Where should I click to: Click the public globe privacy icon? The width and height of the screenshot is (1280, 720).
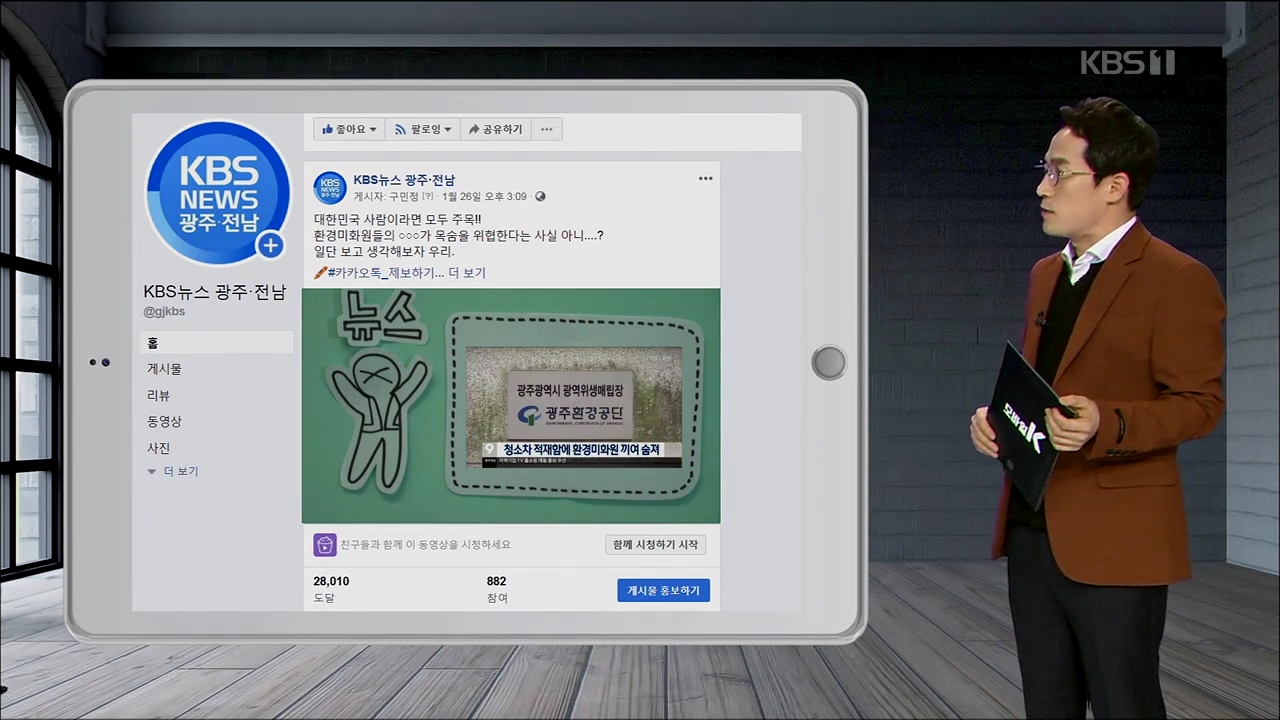tap(541, 197)
